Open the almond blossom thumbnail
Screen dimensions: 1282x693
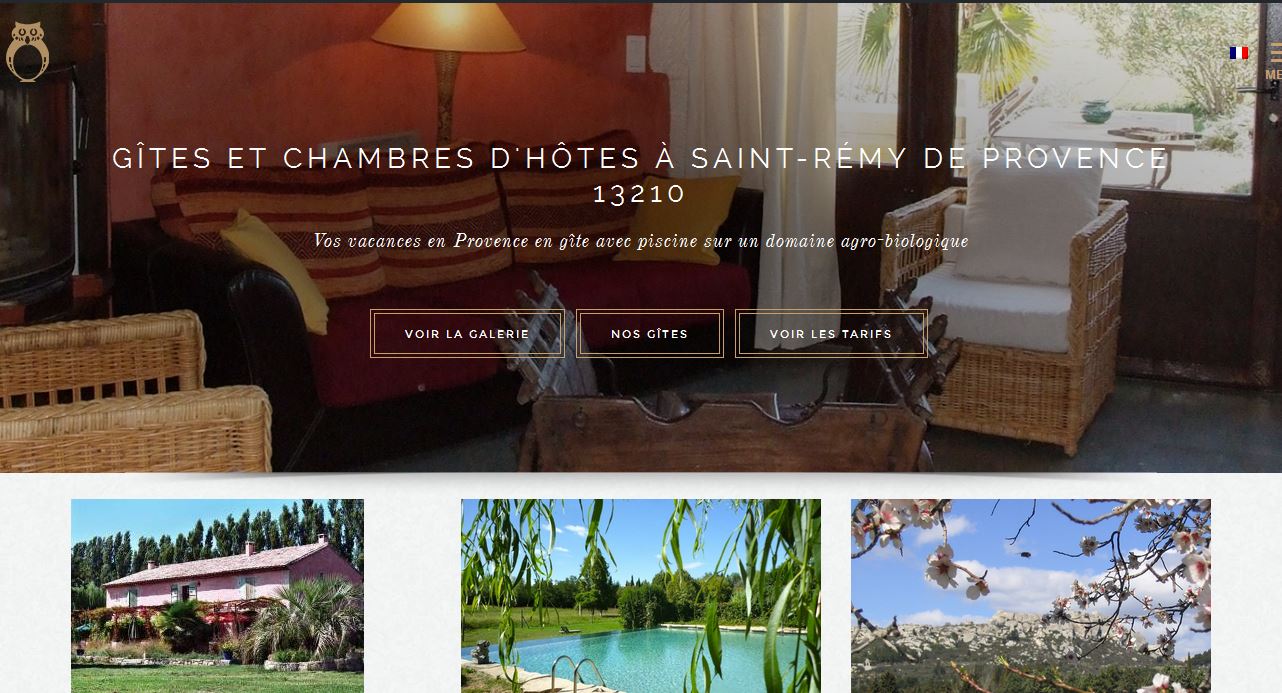click(x=1031, y=596)
